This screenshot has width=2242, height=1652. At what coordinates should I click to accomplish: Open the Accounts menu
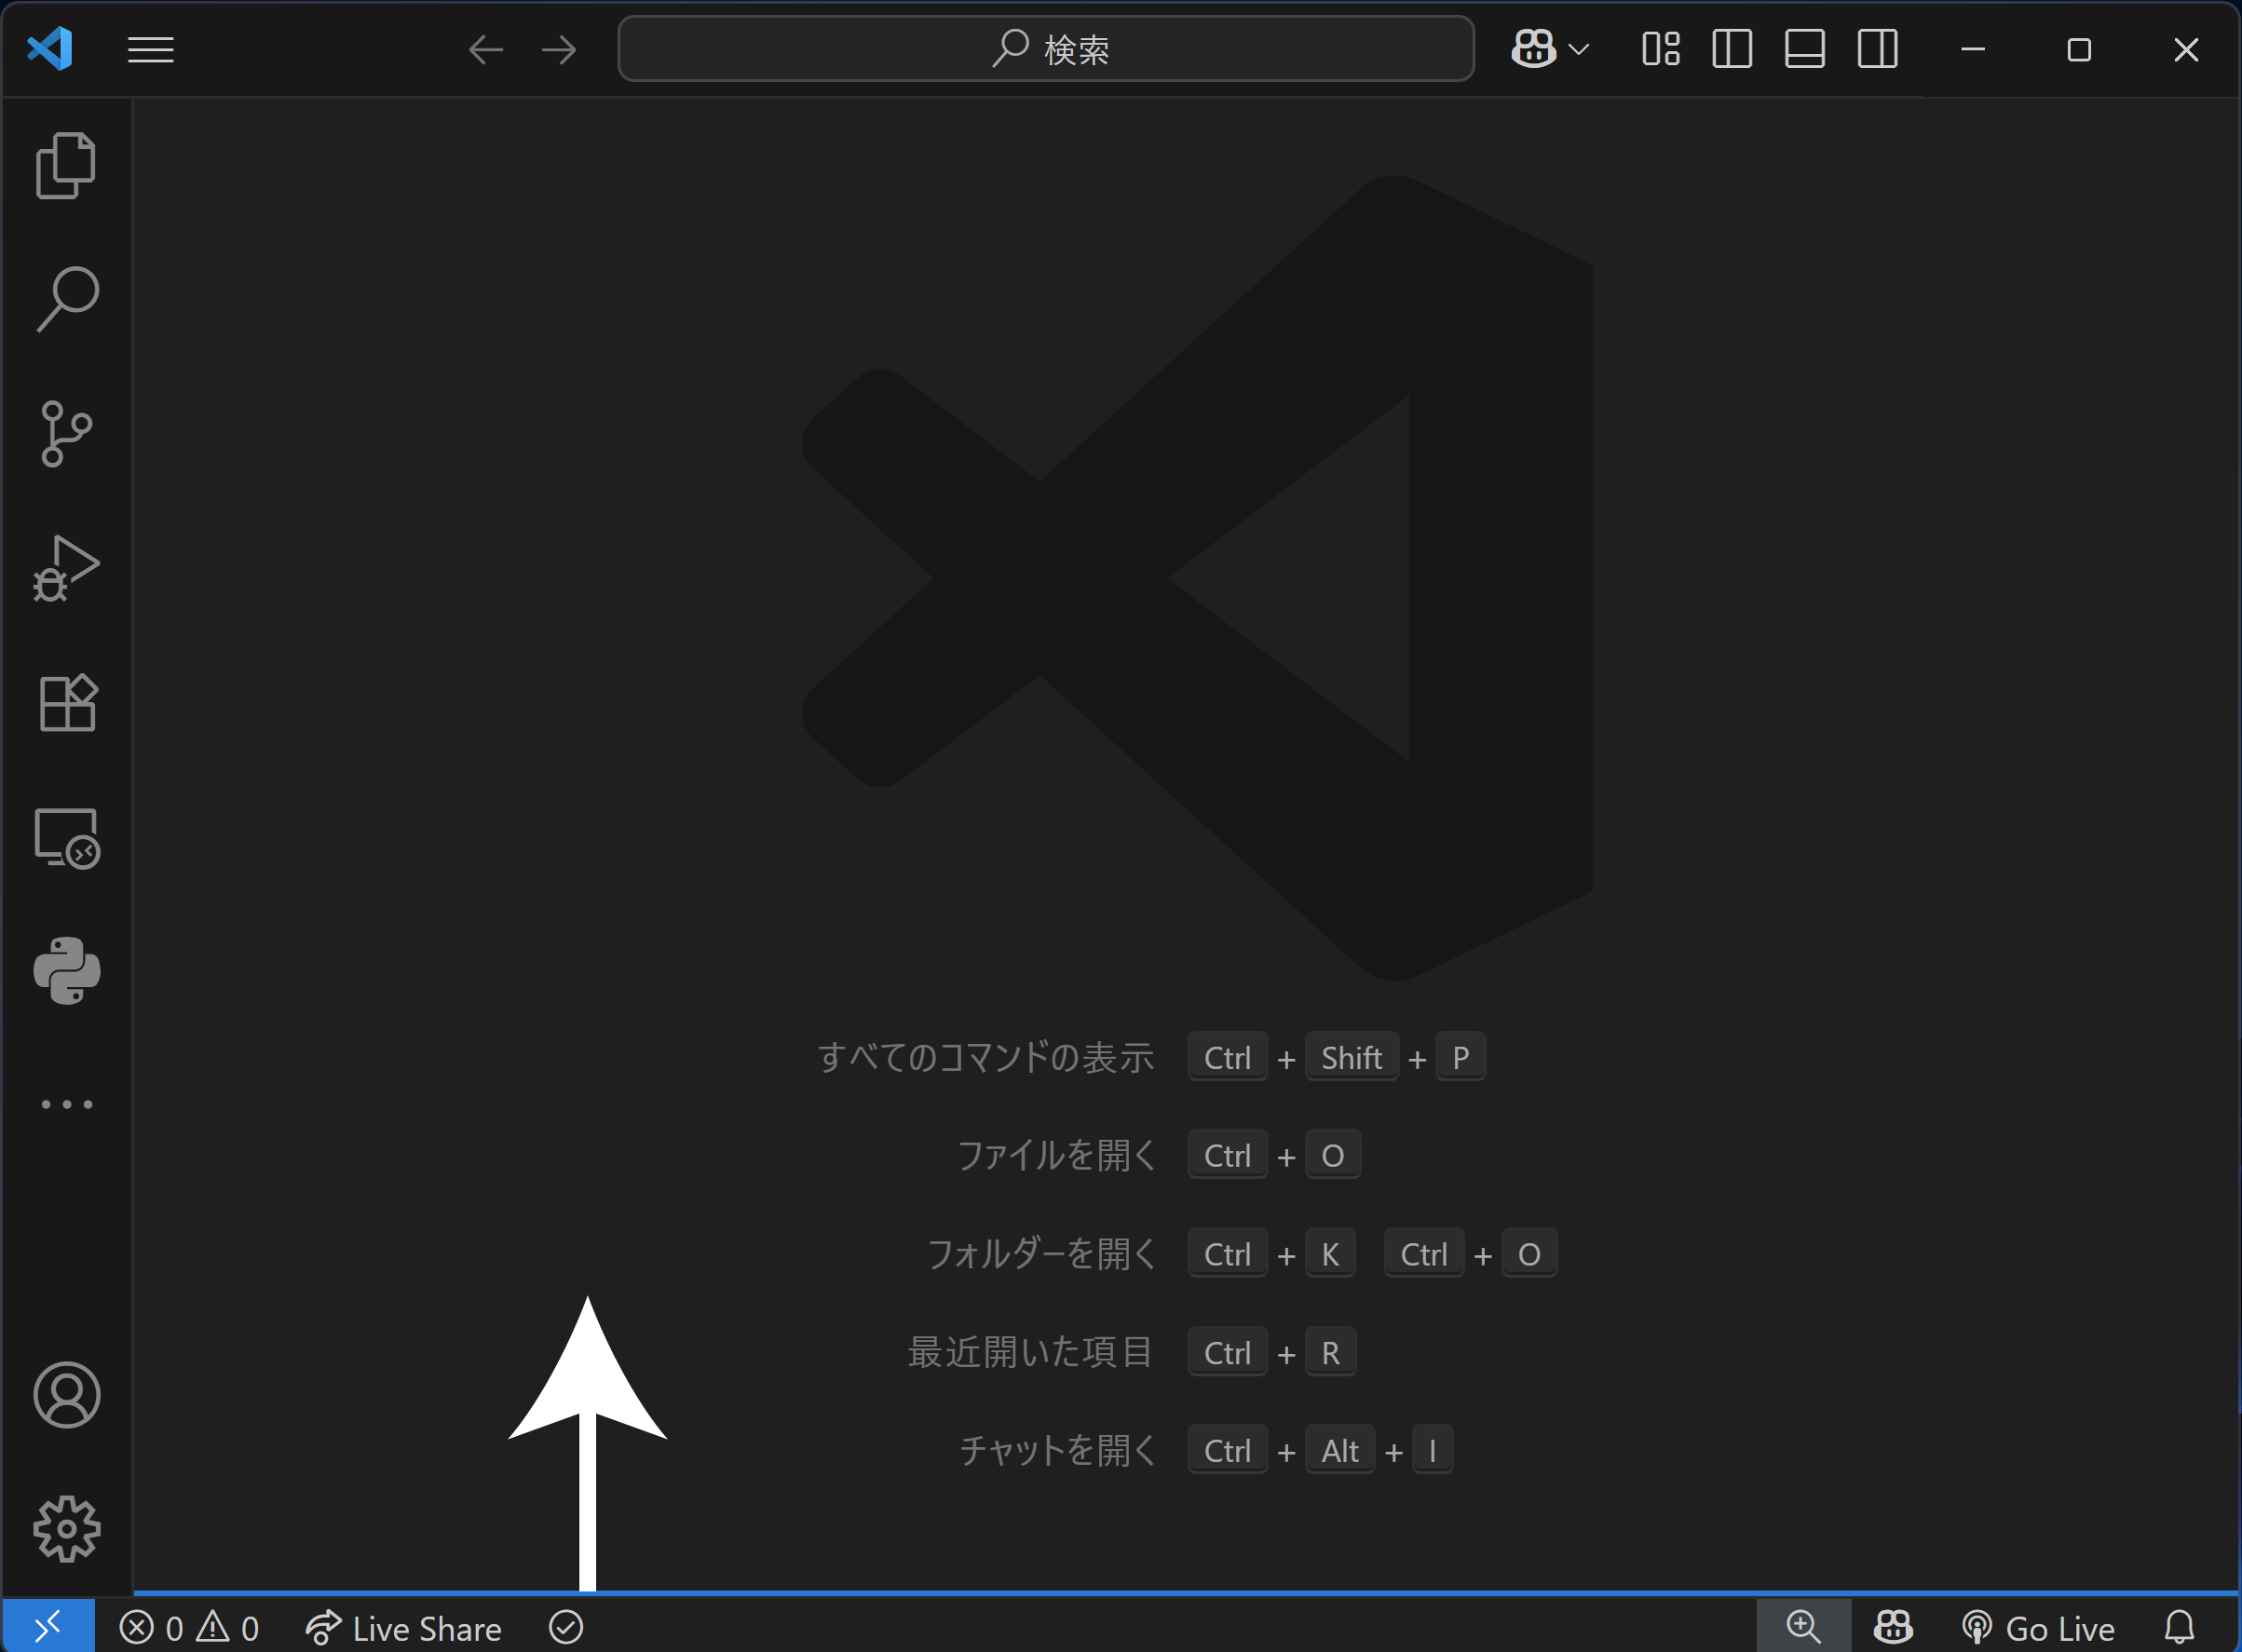(66, 1395)
